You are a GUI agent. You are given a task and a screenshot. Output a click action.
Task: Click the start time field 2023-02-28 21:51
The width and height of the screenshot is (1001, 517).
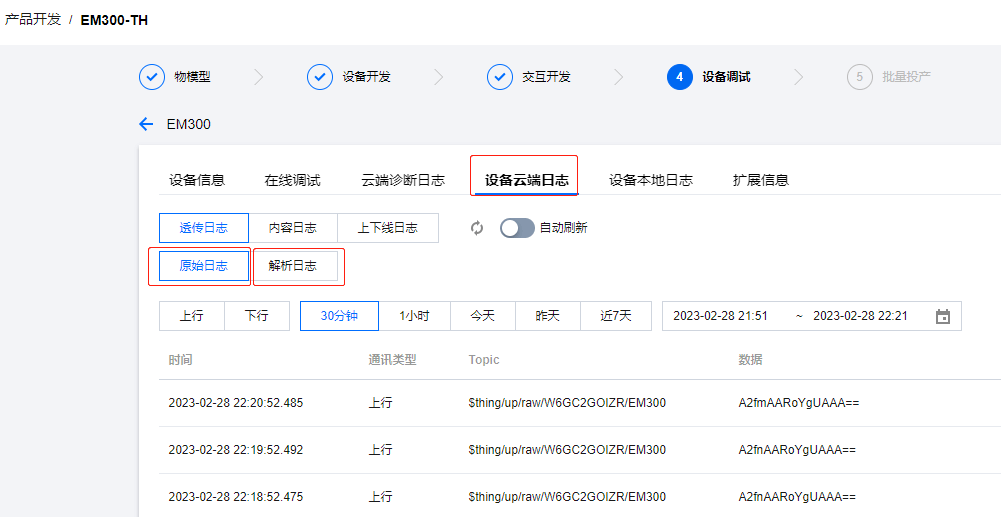click(x=720, y=316)
